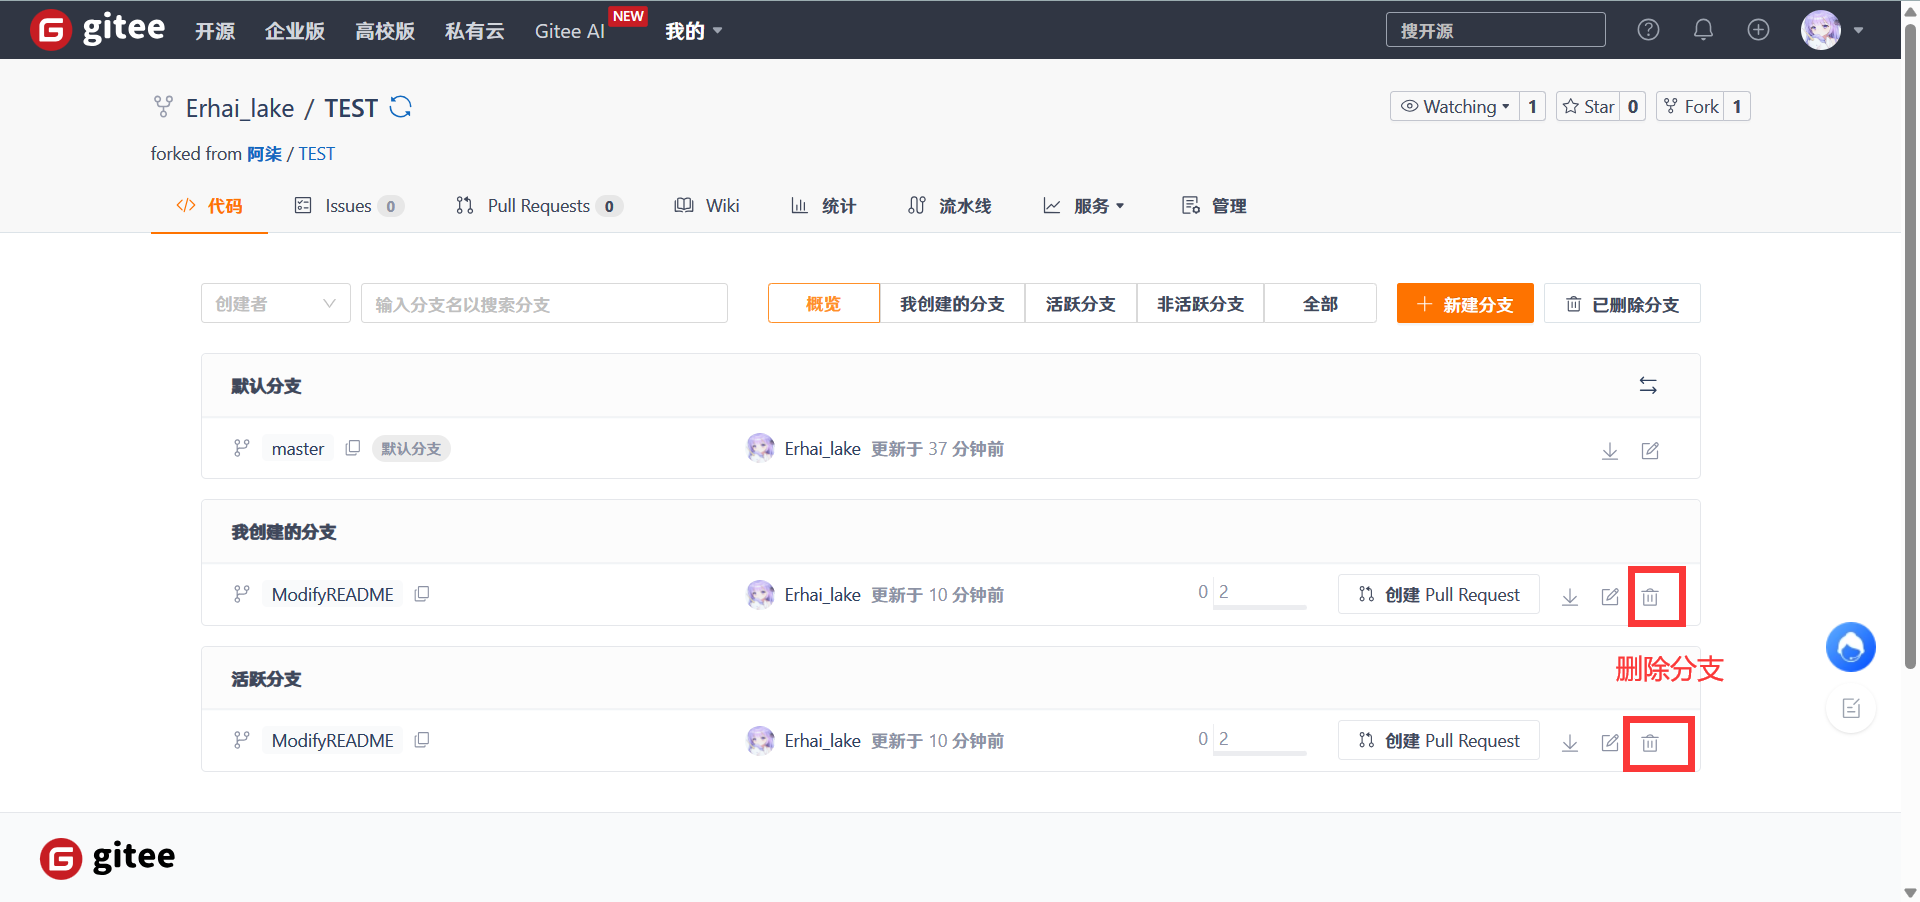This screenshot has width=1920, height=902.
Task: Delete ModifyREADME branch under 活跃分支
Action: click(x=1650, y=743)
